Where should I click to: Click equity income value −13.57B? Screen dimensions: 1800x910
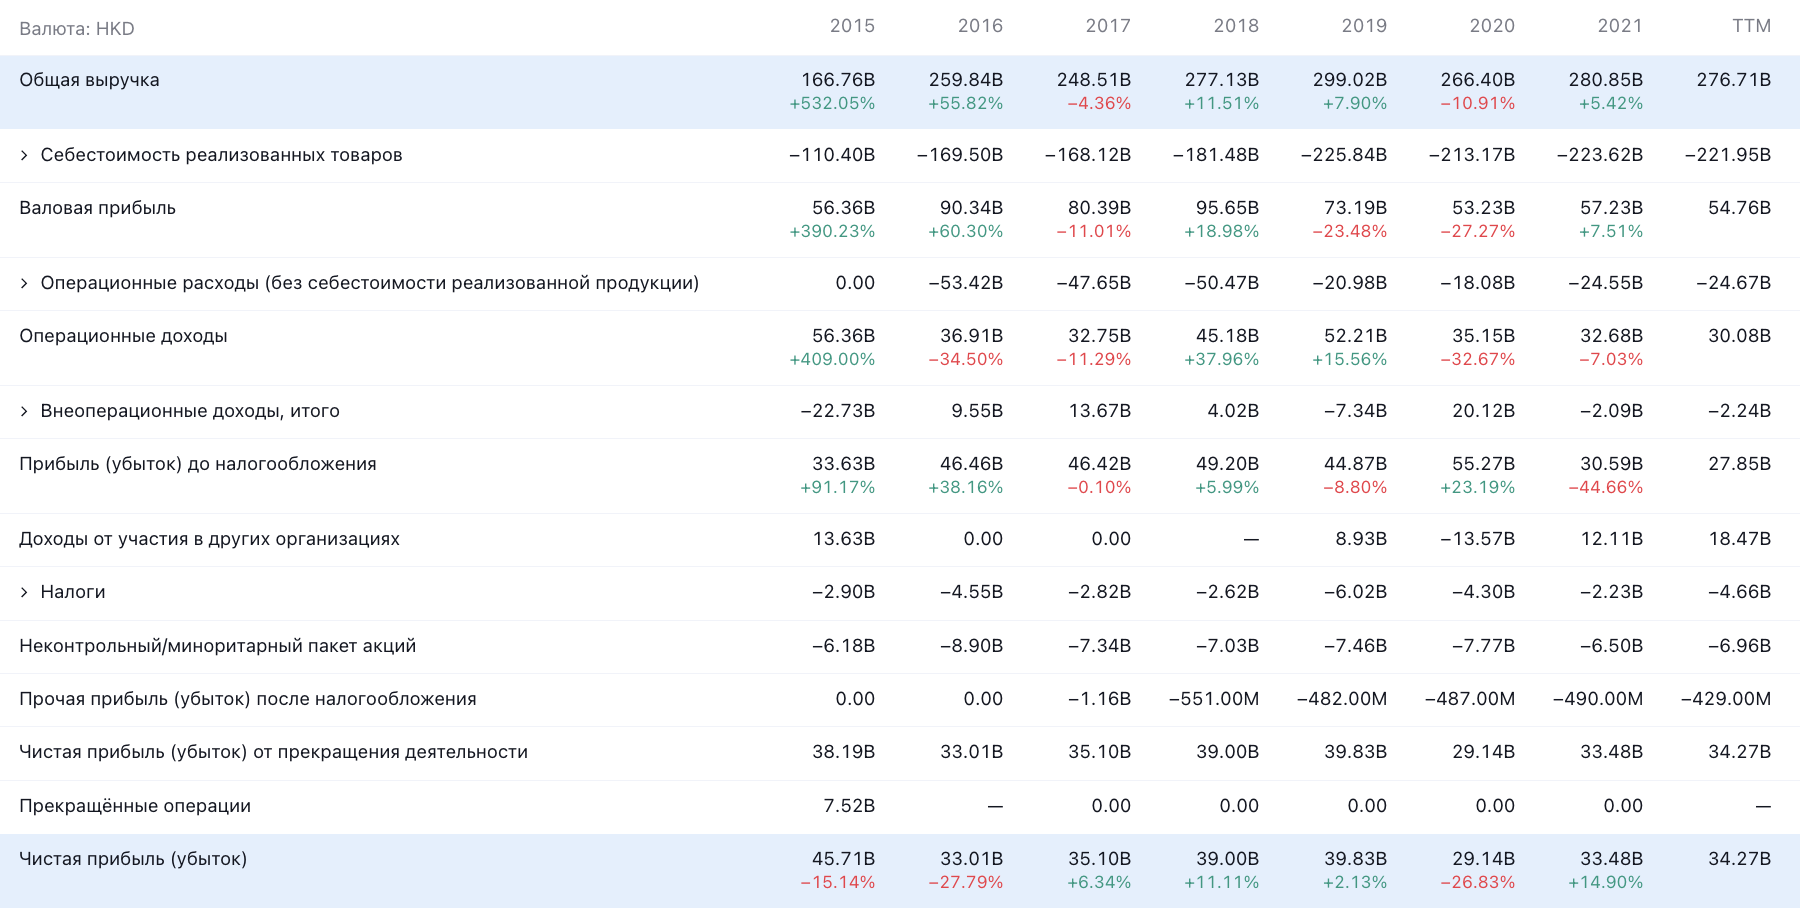click(1478, 539)
